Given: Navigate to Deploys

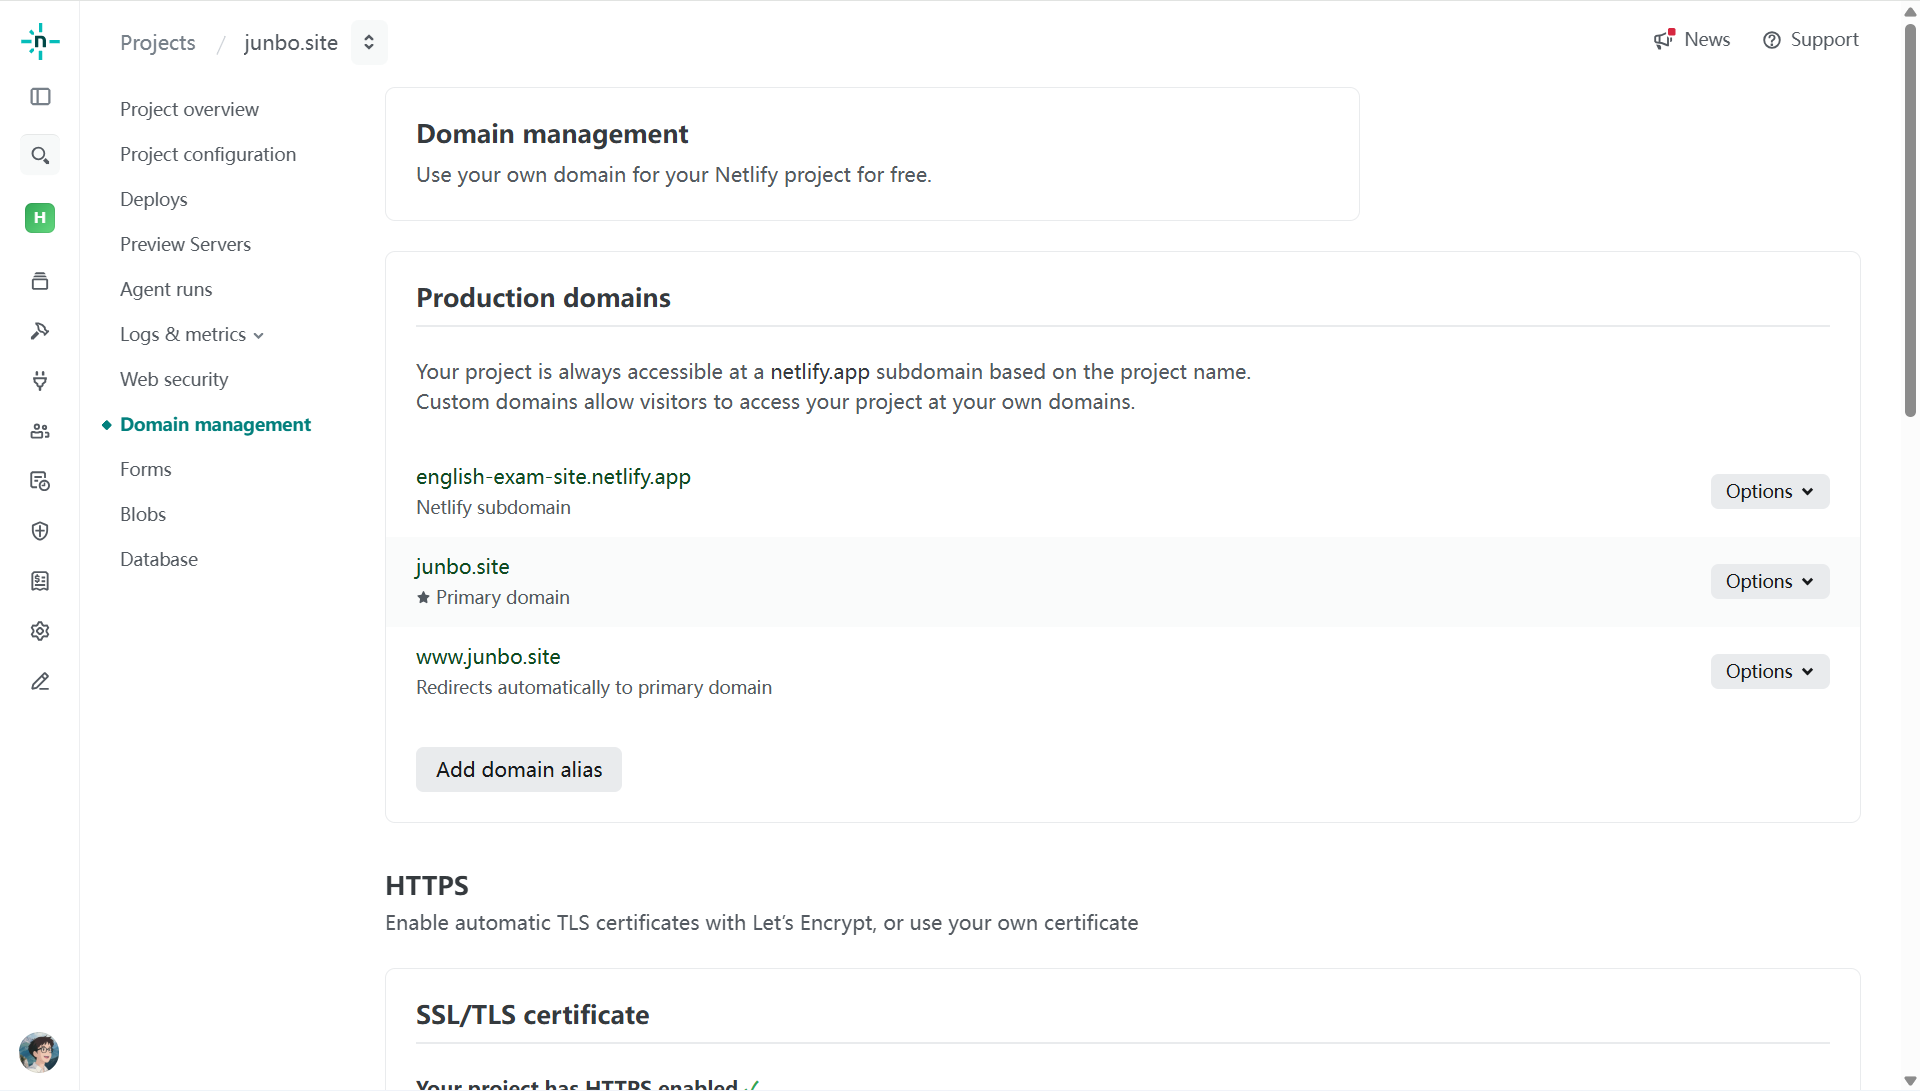Looking at the screenshot, I should click(154, 199).
